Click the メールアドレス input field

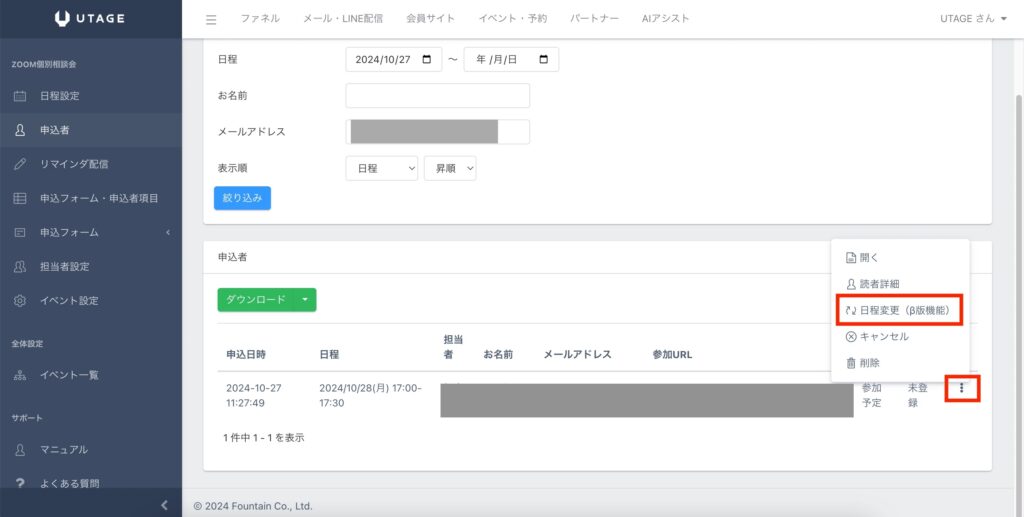point(438,132)
